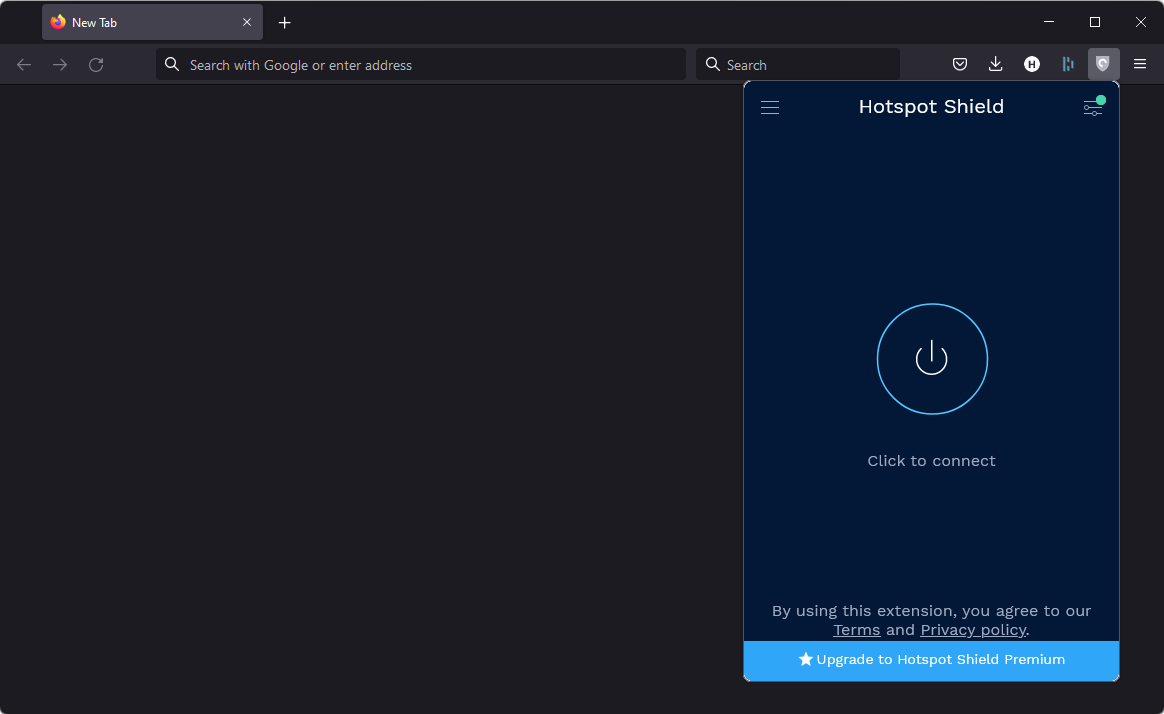This screenshot has height=714, width=1164.
Task: Click the 'Hotspot Shield' panel title
Action: point(932,107)
